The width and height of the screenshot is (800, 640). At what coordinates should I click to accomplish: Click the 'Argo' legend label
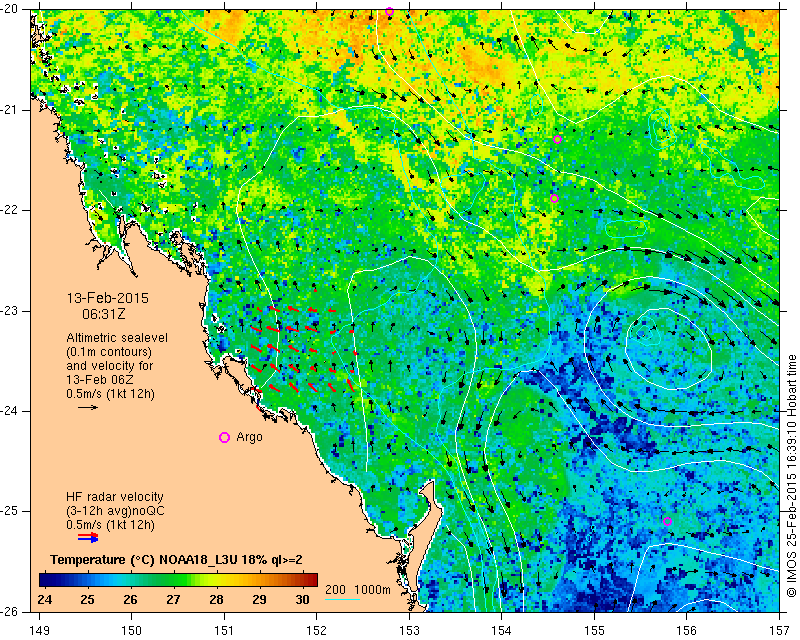(249, 437)
